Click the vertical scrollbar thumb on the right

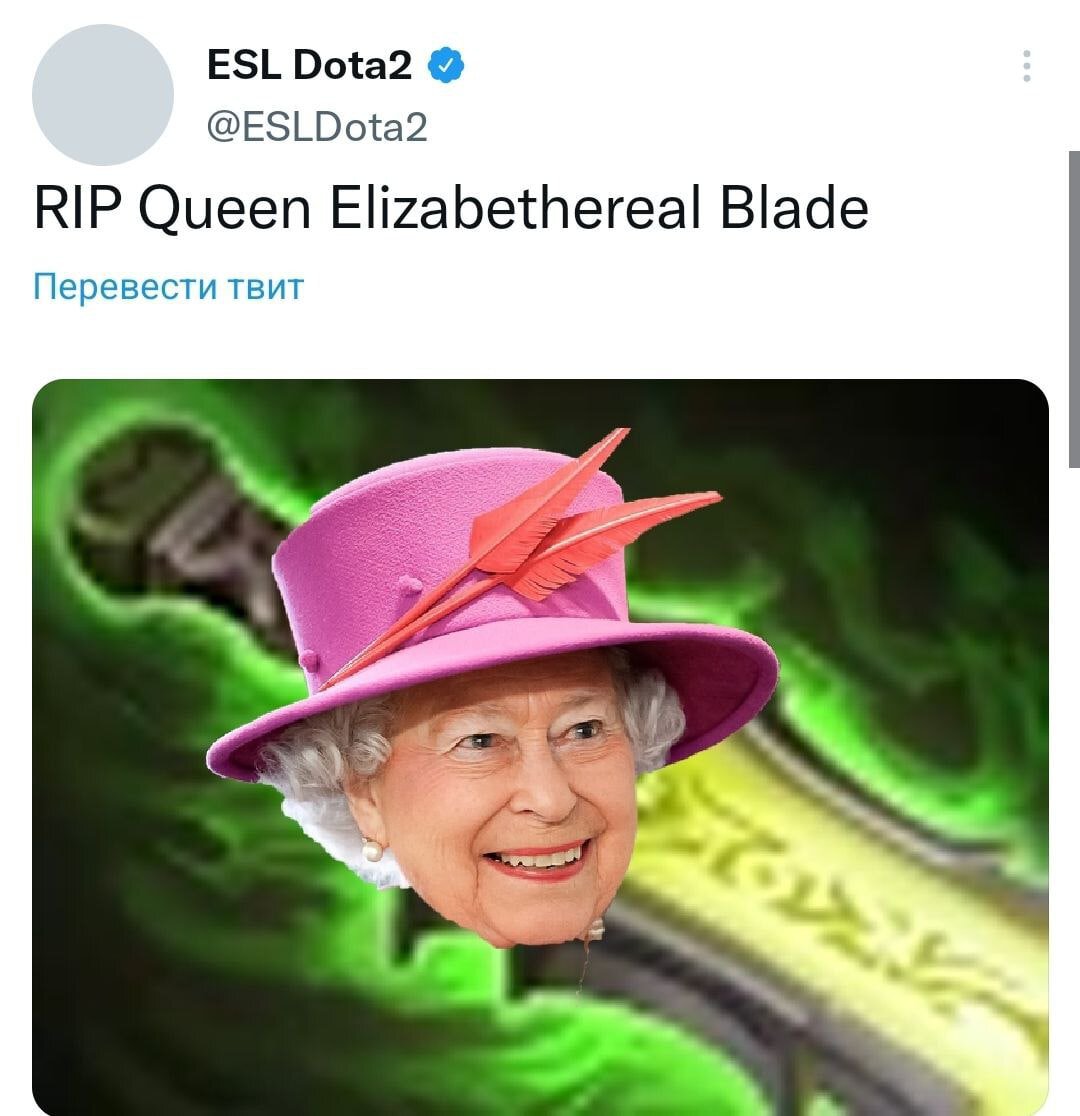1074,309
